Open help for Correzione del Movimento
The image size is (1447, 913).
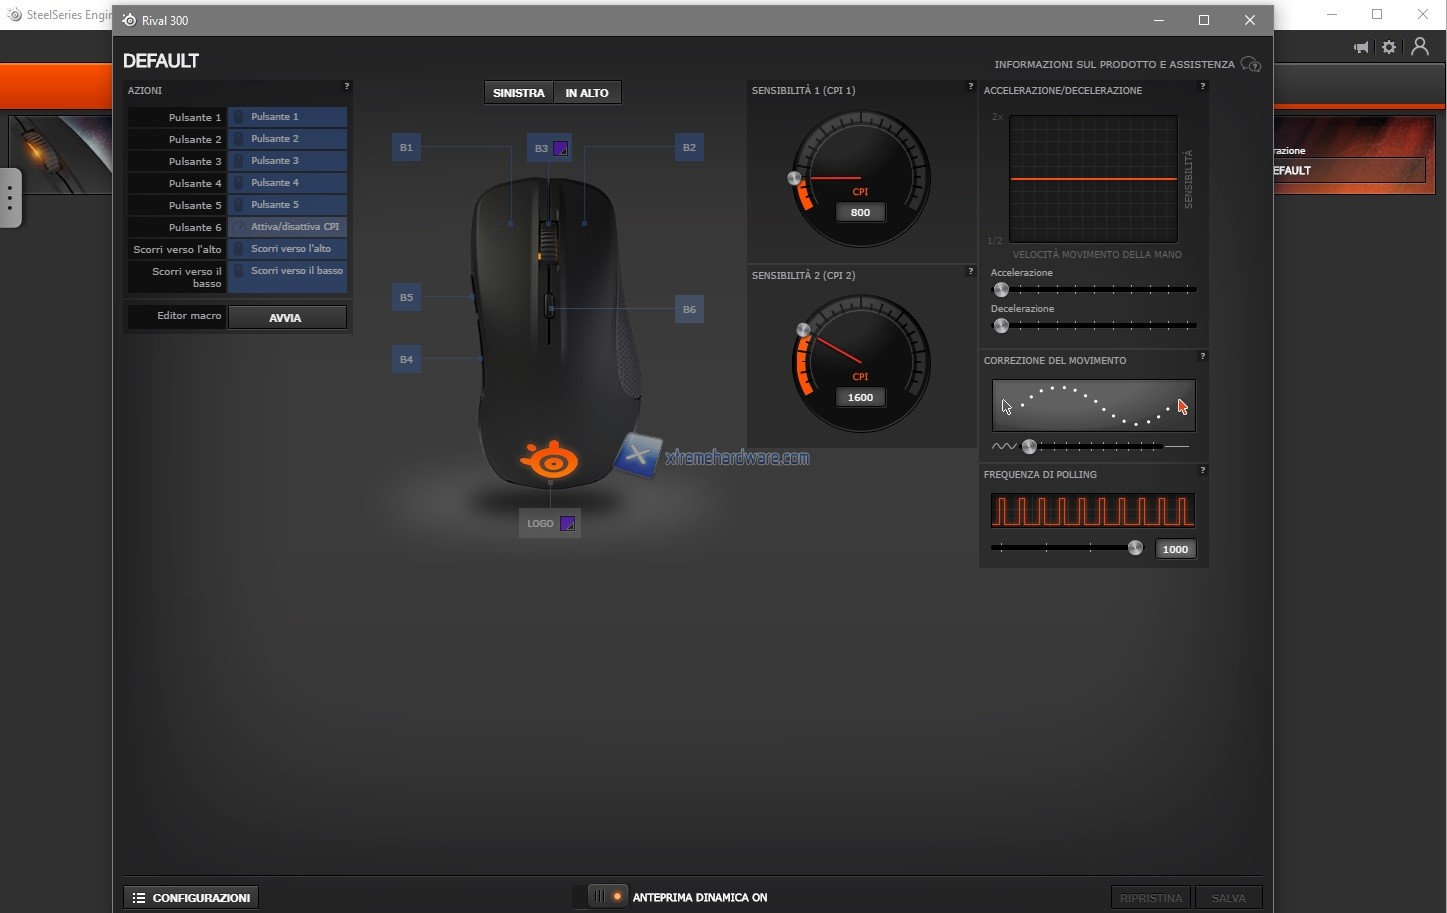pyautogui.click(x=1202, y=356)
